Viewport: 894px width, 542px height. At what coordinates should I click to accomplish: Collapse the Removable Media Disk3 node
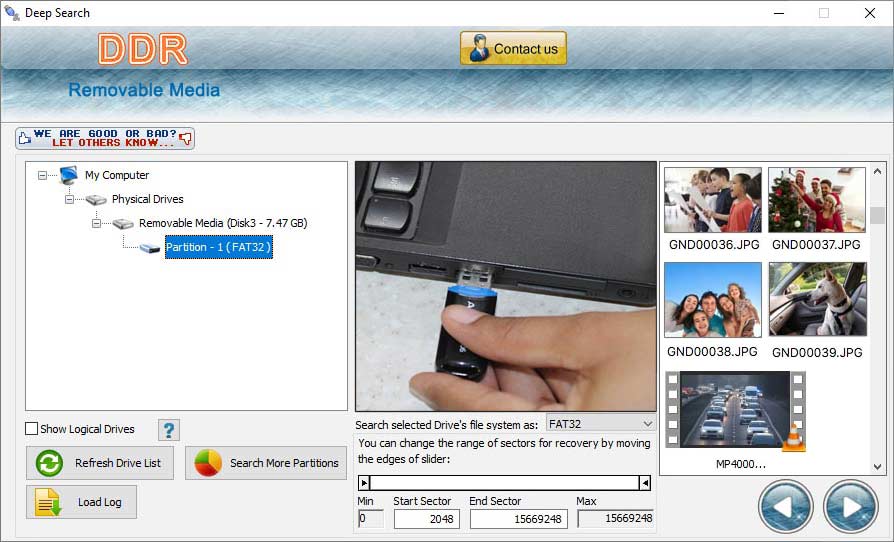pos(96,223)
